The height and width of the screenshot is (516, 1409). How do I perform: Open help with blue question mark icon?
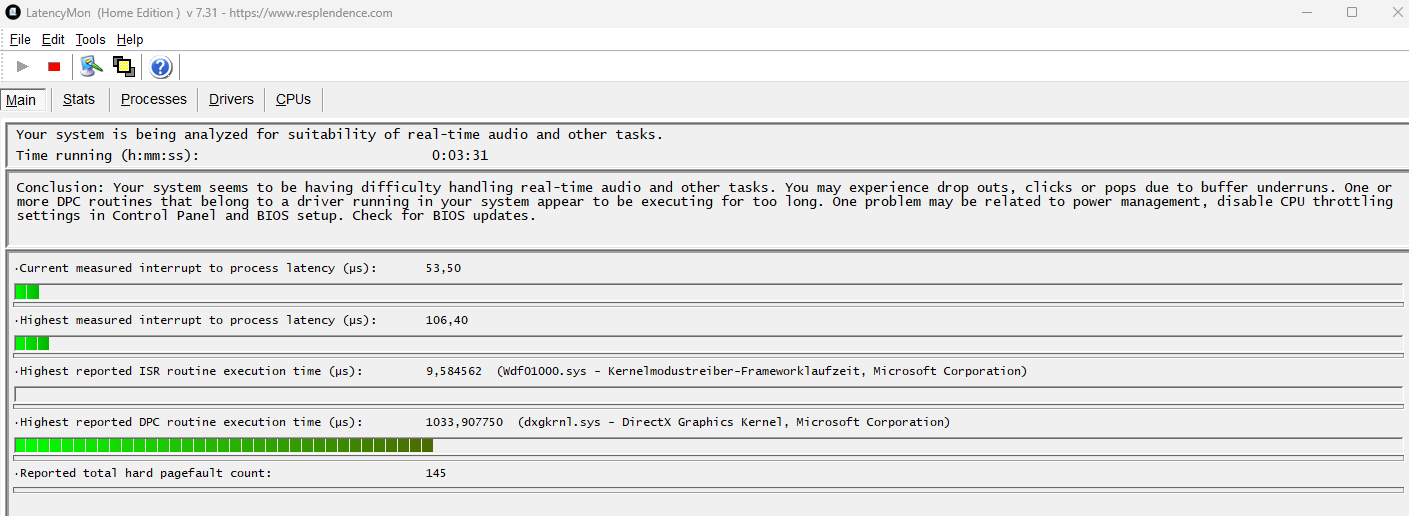tap(161, 67)
